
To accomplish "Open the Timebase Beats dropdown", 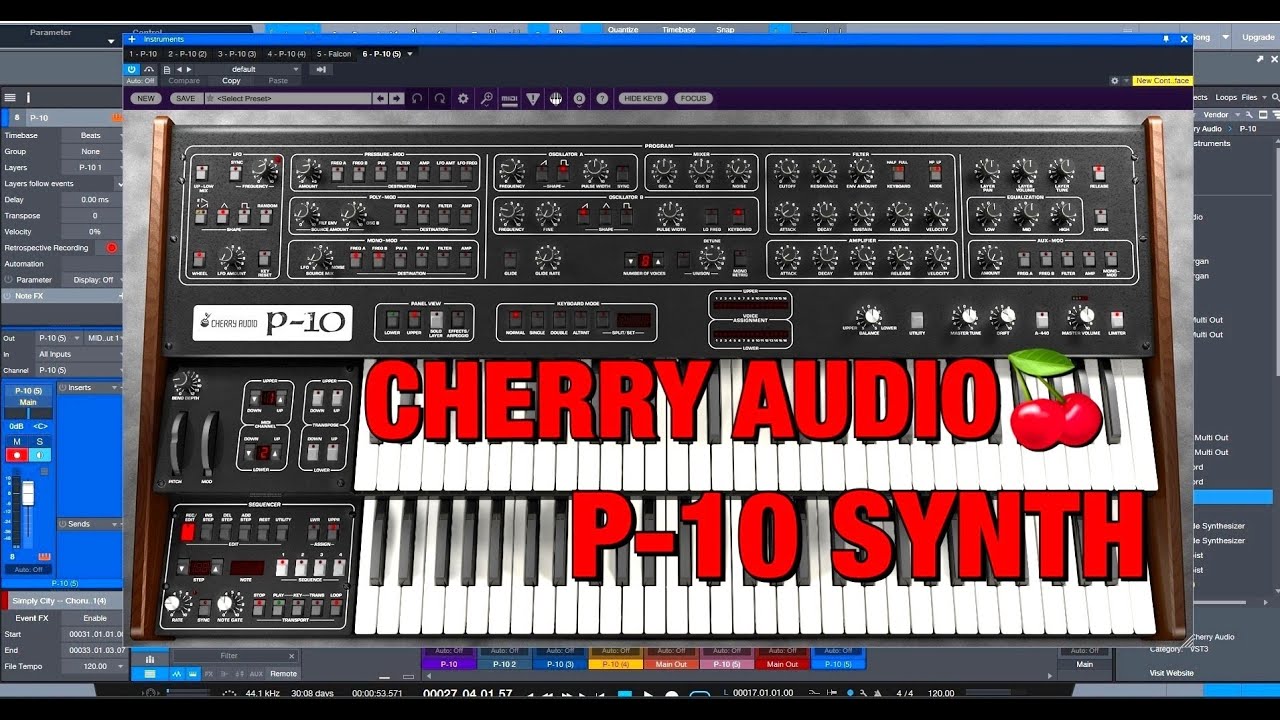I will point(91,135).
